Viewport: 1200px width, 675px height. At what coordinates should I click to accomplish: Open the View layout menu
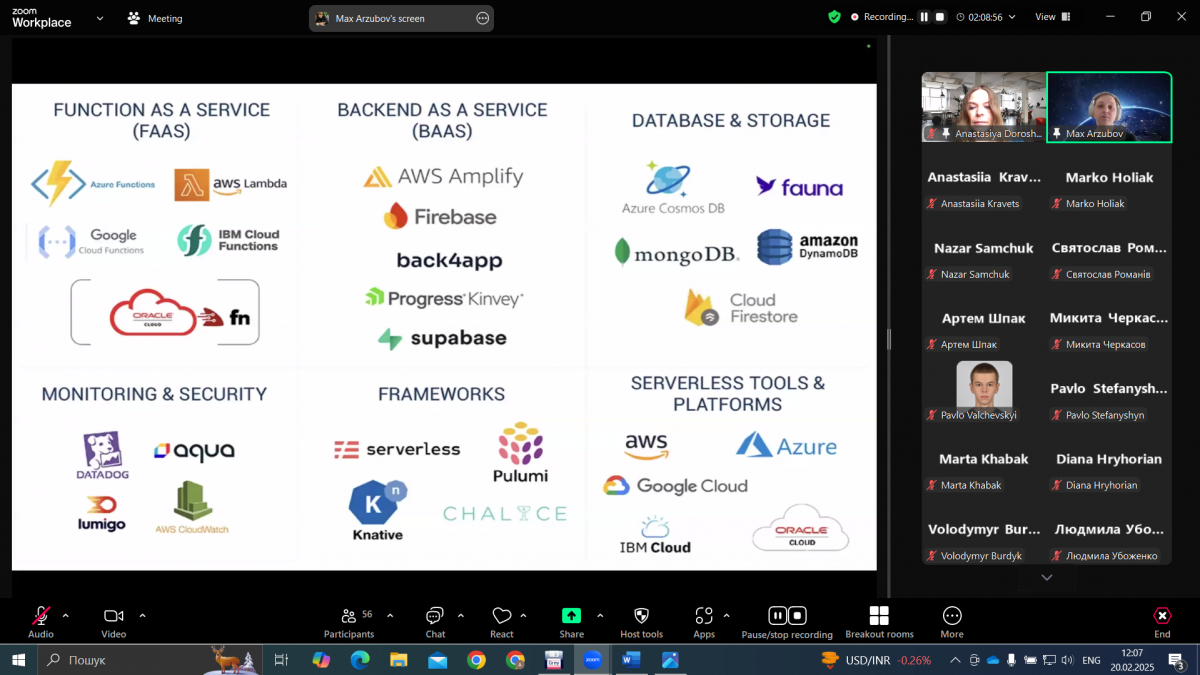coord(1052,17)
